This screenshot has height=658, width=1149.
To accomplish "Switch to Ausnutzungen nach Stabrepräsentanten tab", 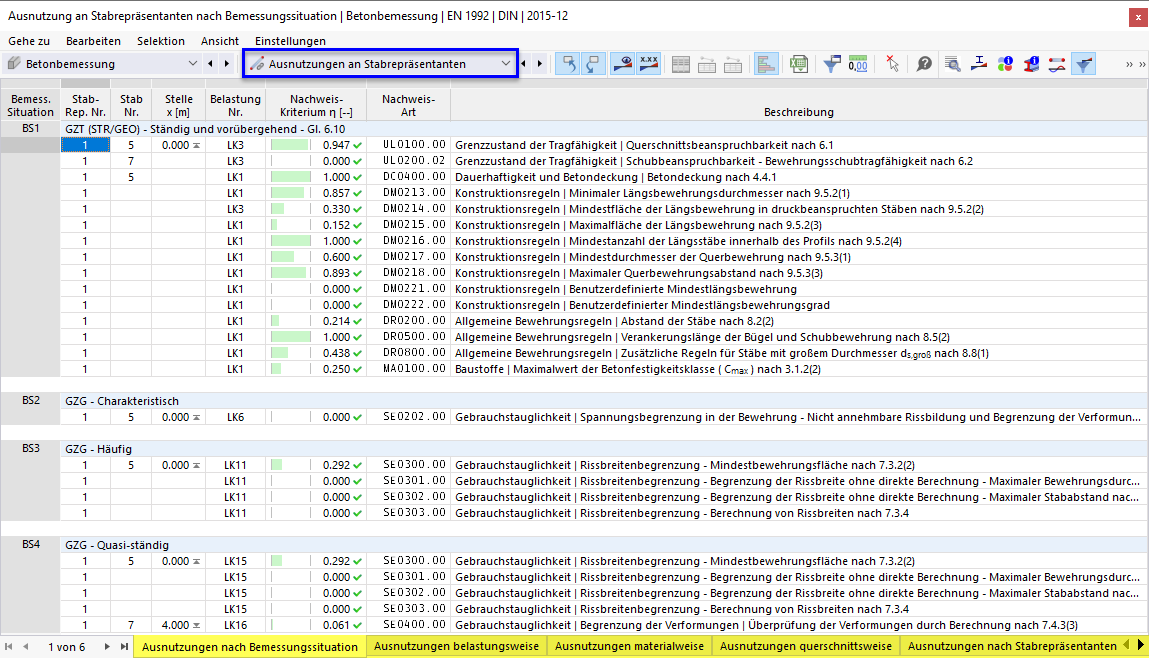I will (1012, 646).
